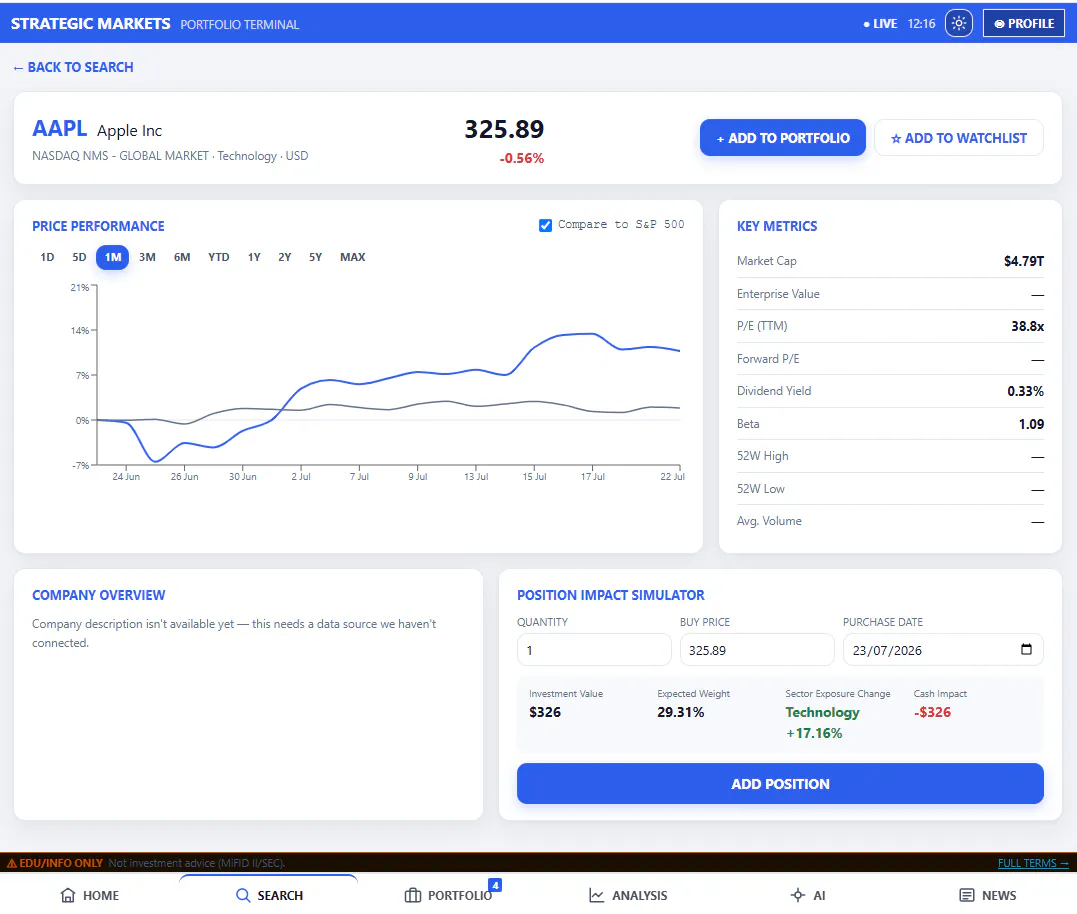Toggle the light/dark theme sun icon
Image resolution: width=1077 pixels, height=914 pixels.
coord(958,23)
